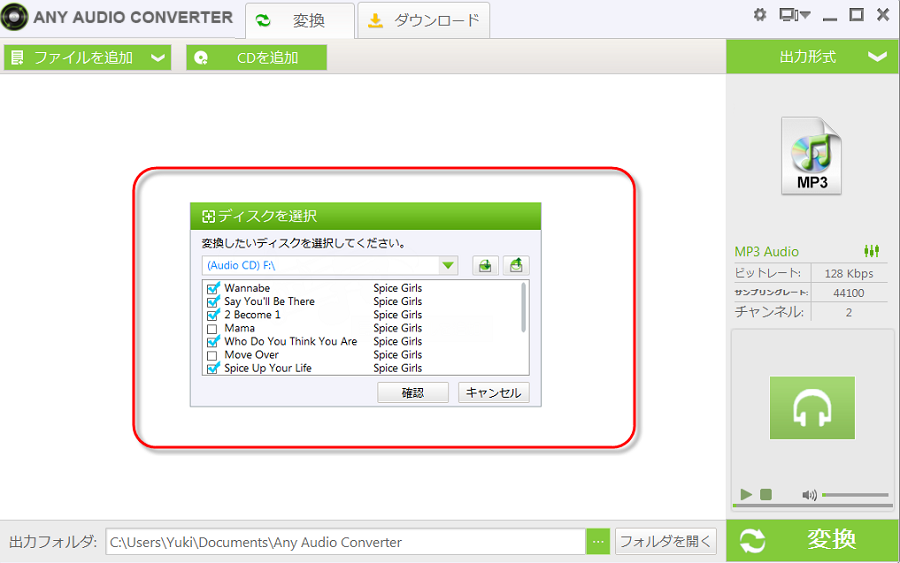900x563 pixels.
Task: Mute using the speaker volume icon
Action: pyautogui.click(x=809, y=495)
